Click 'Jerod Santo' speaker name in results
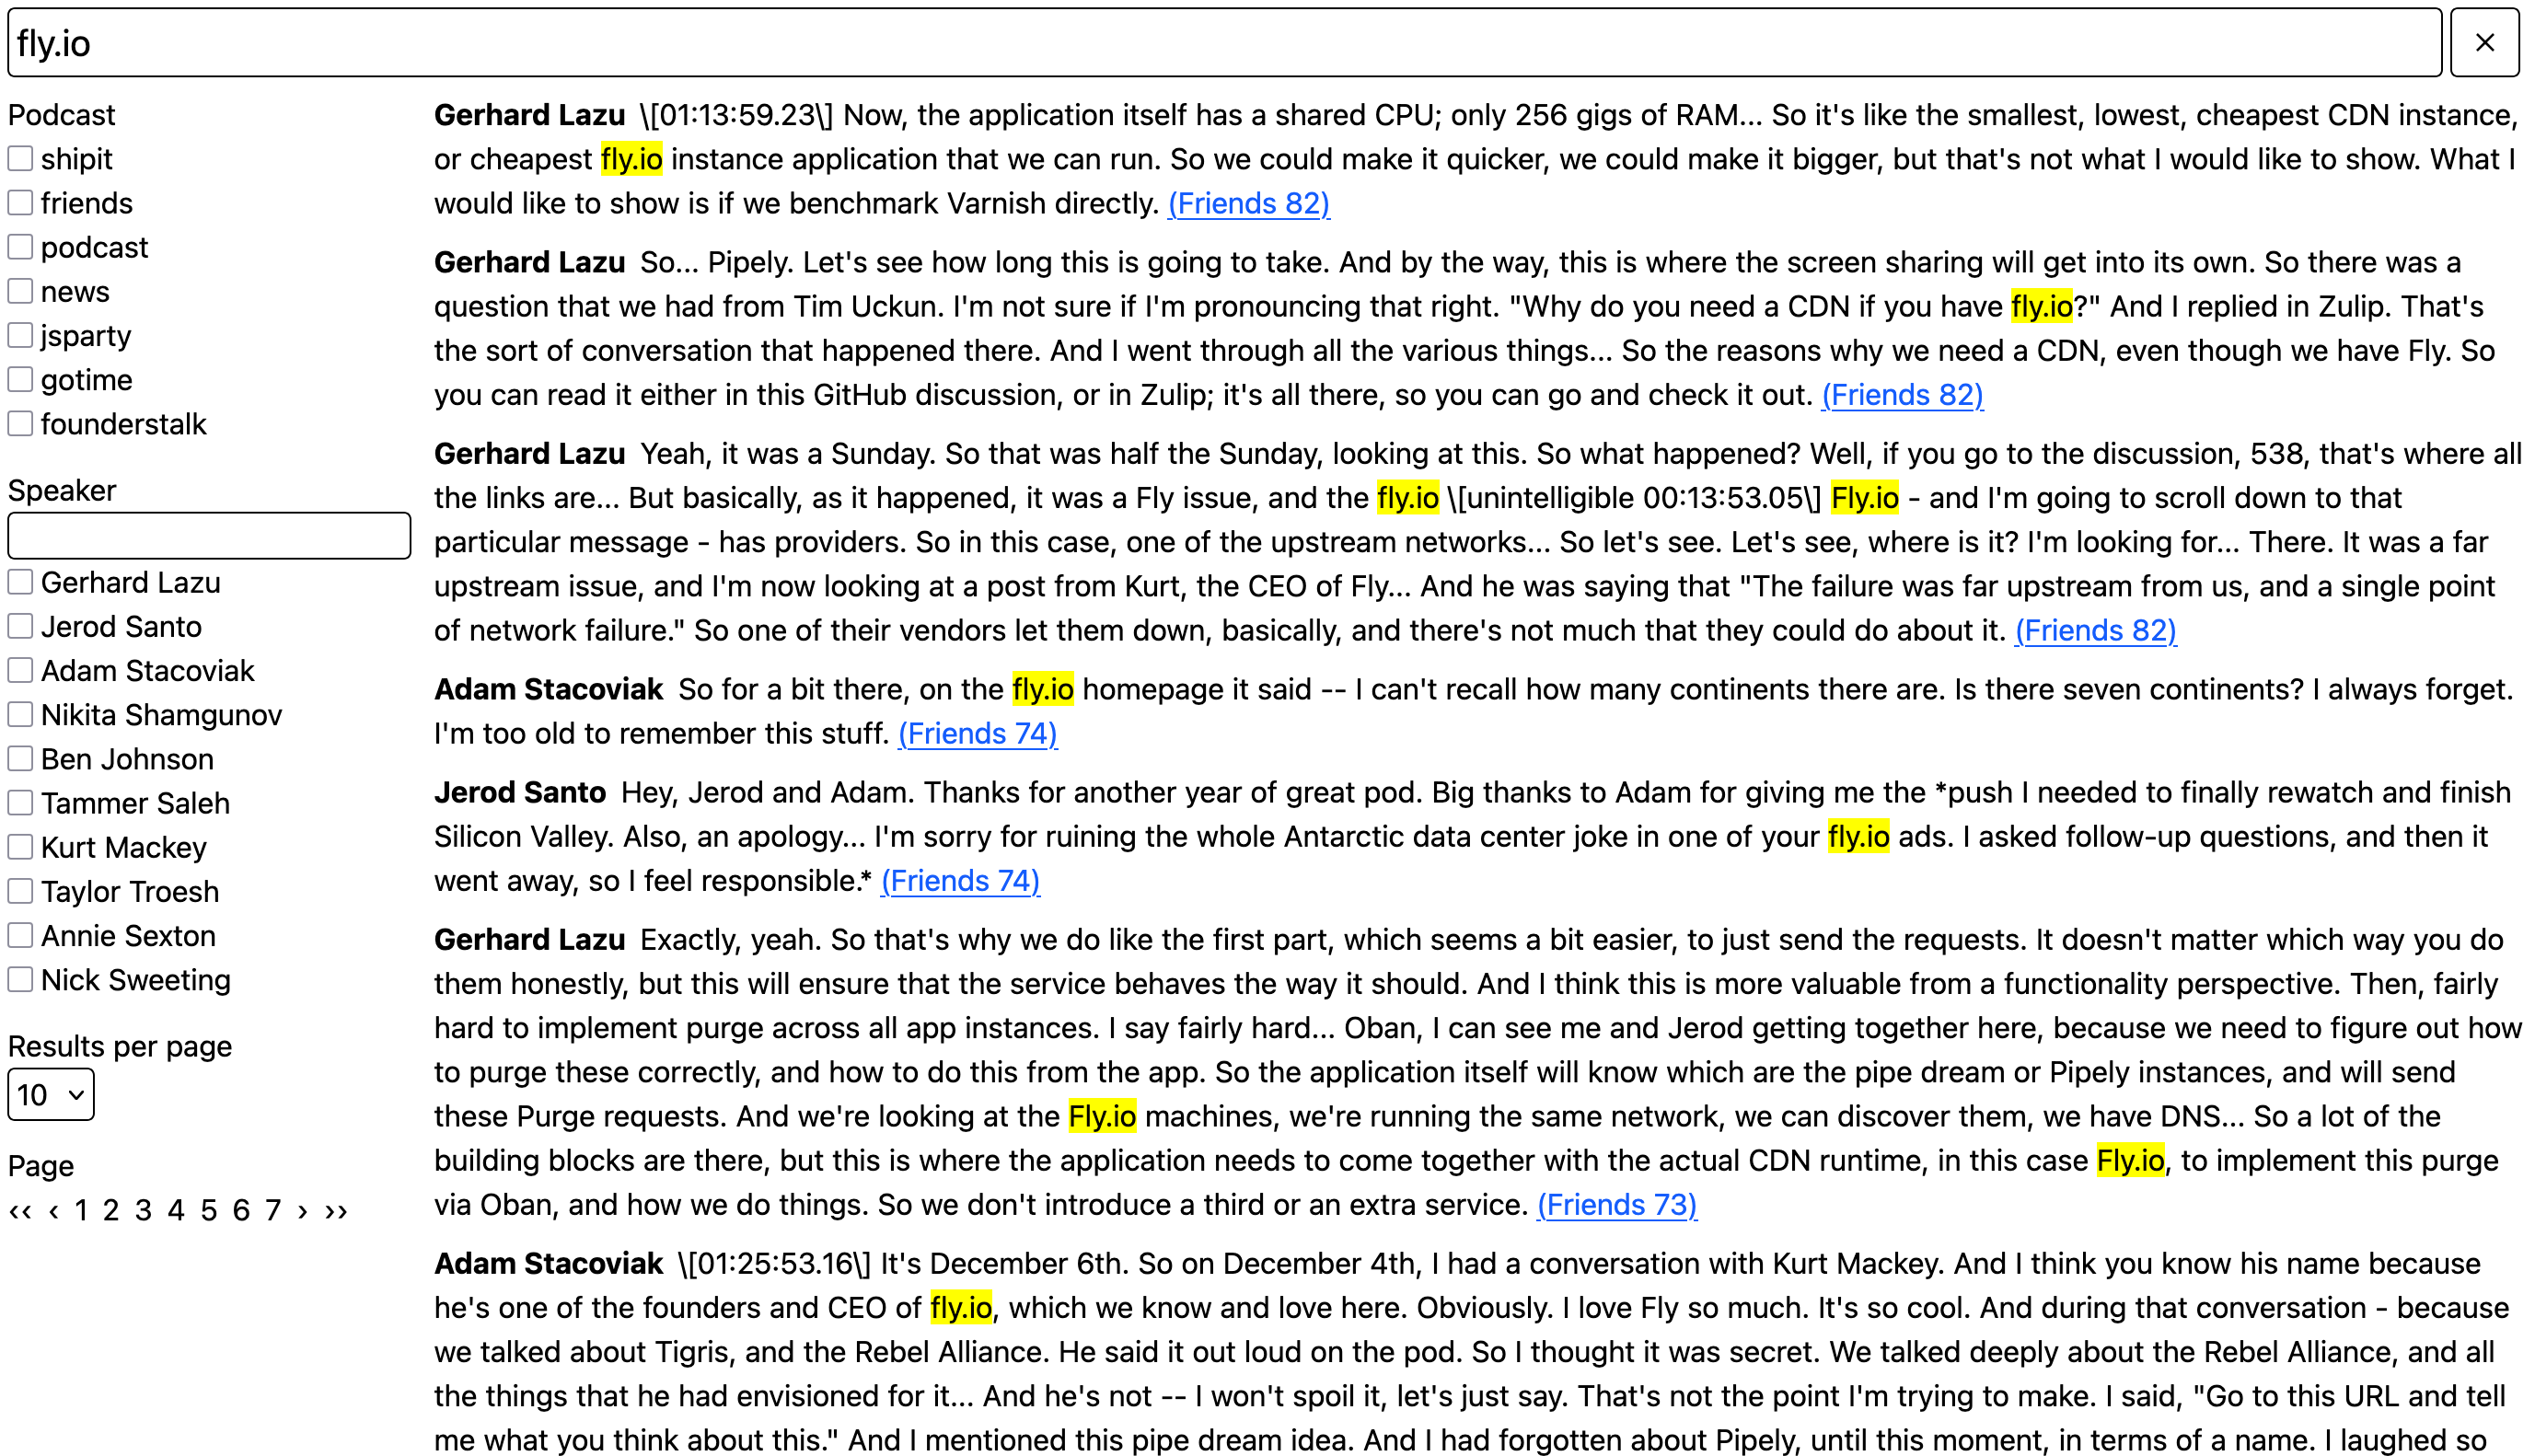The height and width of the screenshot is (1456, 2535). click(520, 793)
